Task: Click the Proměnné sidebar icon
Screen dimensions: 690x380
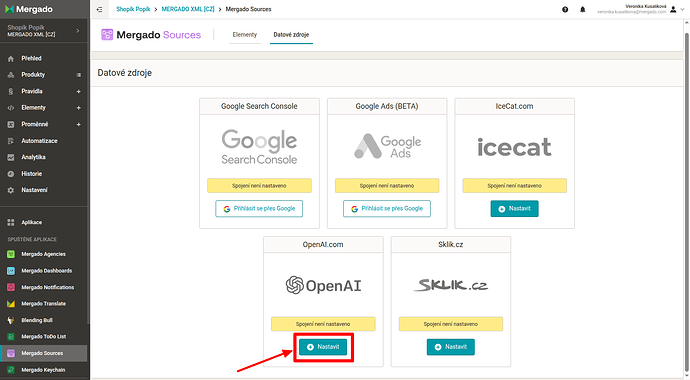Action: 11,124
